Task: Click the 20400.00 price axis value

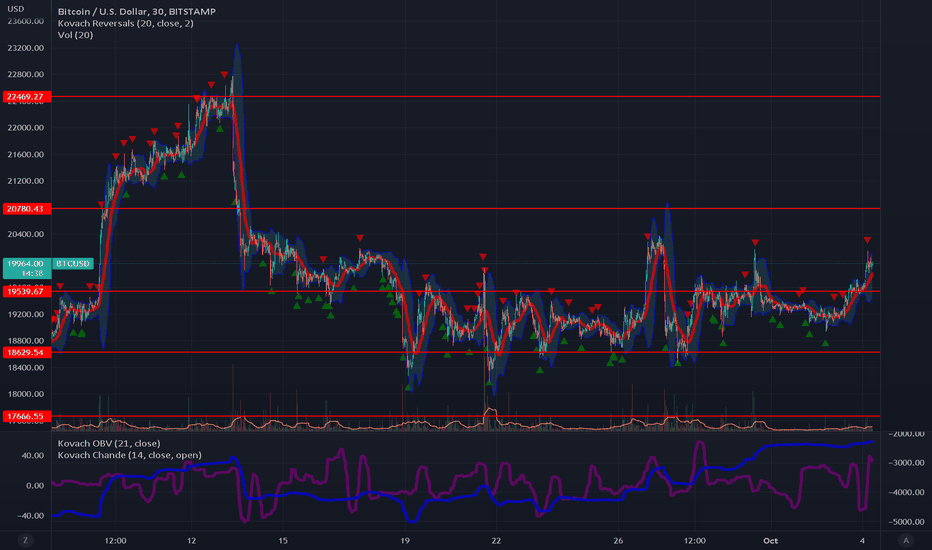Action: coord(26,234)
